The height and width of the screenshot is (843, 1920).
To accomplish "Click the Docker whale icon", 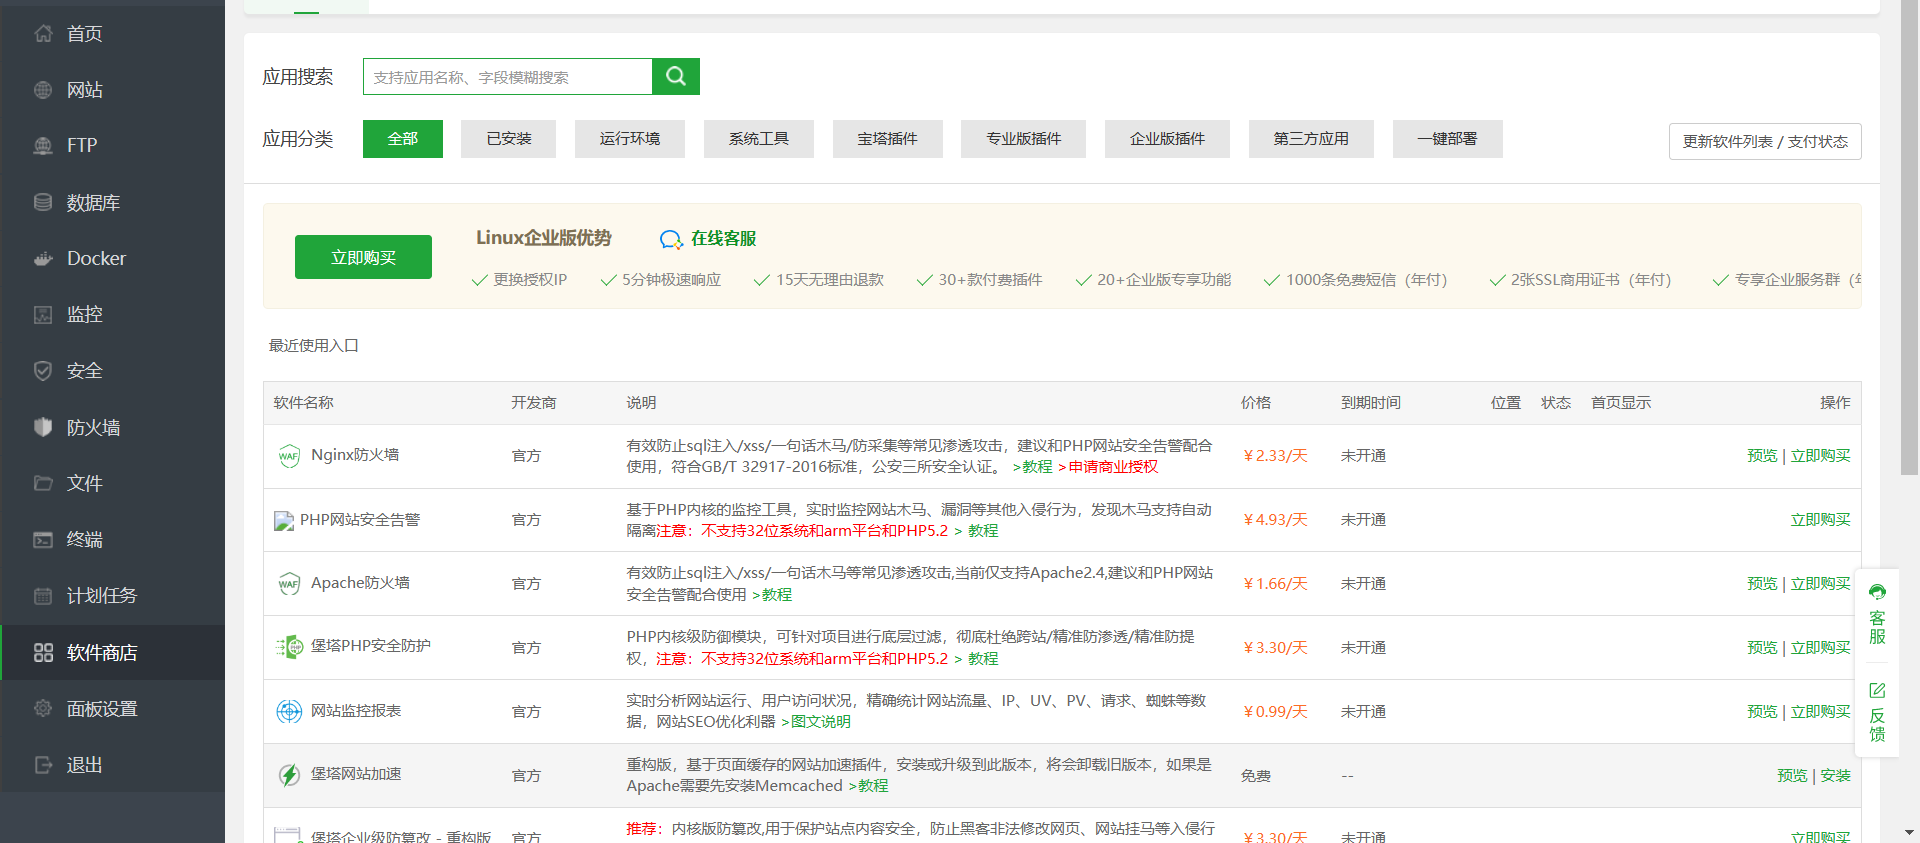I will pos(43,258).
